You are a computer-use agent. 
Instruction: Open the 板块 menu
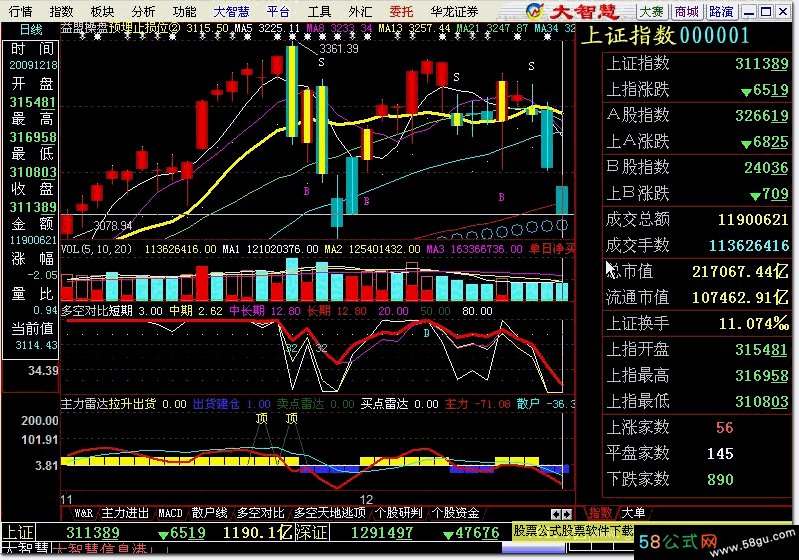102,11
